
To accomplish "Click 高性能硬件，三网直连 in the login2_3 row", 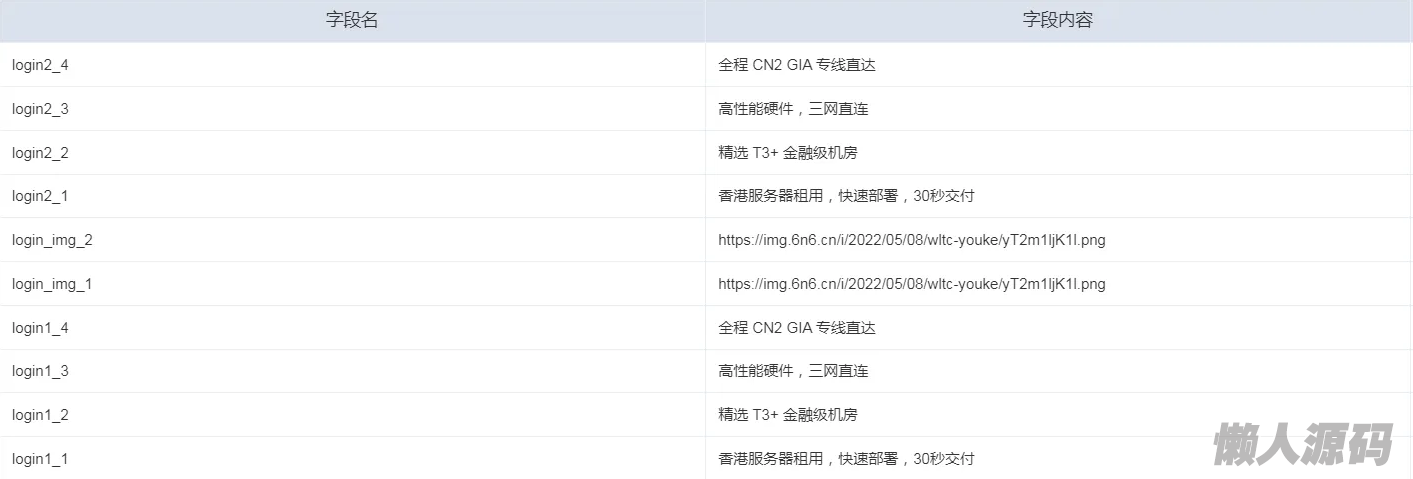I will coord(793,109).
